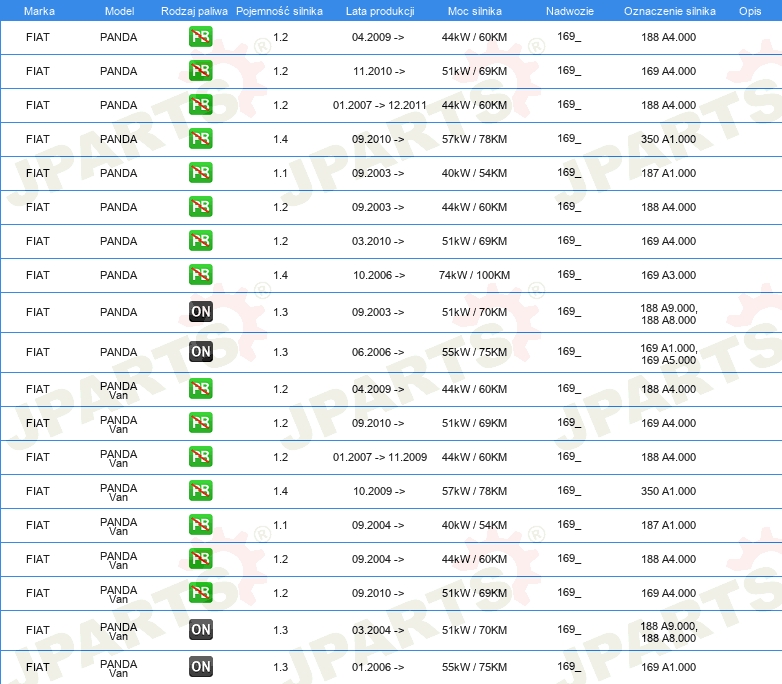Click the petrol icon in the 03.2010 row
This screenshot has width=782, height=684.
point(200,240)
